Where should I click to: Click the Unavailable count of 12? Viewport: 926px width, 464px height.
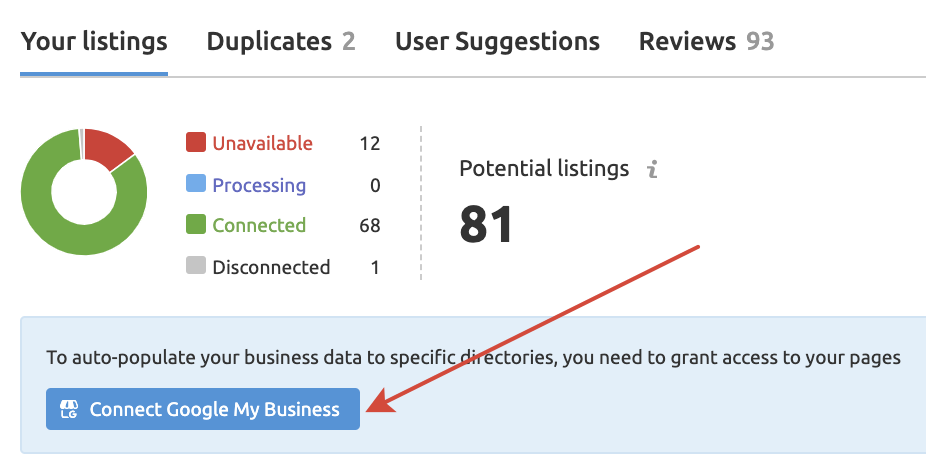[x=370, y=143]
